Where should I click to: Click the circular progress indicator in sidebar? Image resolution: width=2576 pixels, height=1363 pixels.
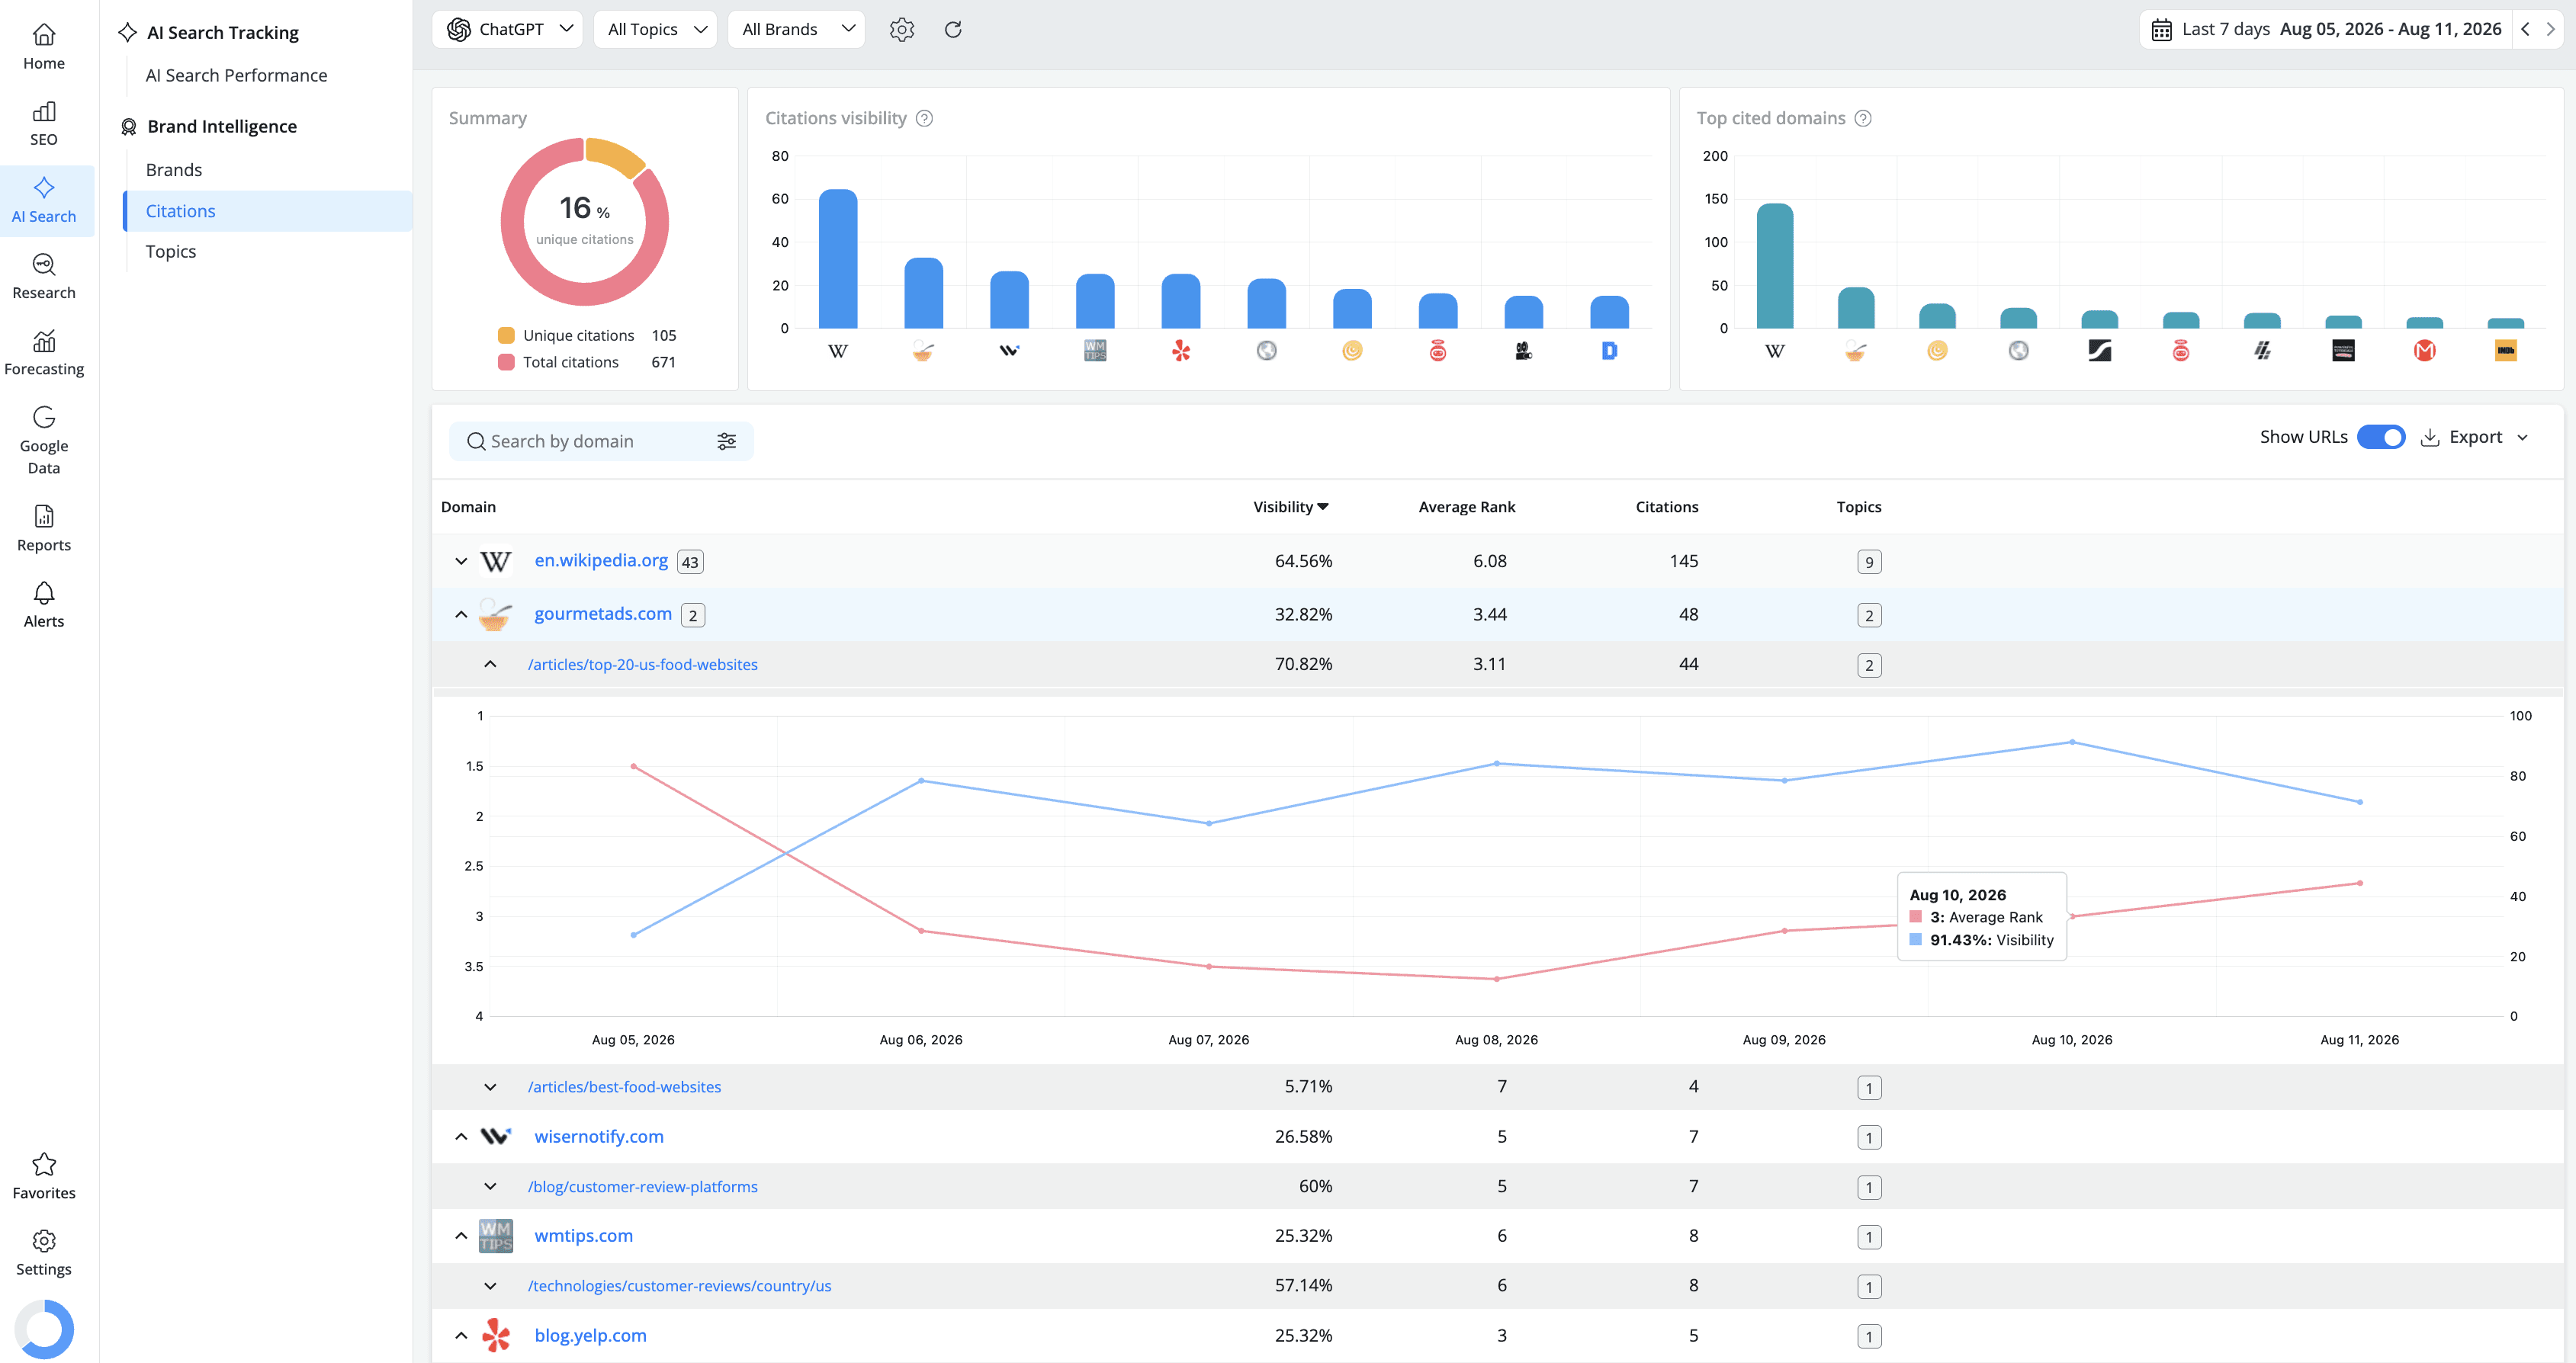(44, 1329)
